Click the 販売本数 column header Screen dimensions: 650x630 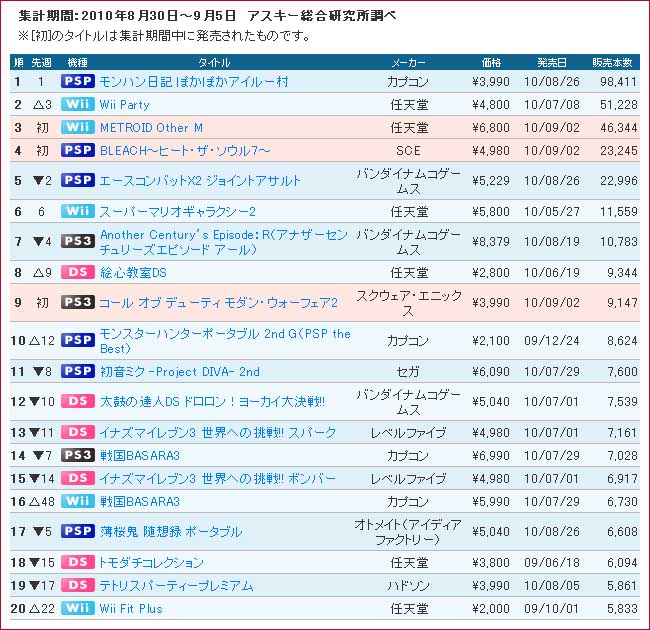pos(612,63)
